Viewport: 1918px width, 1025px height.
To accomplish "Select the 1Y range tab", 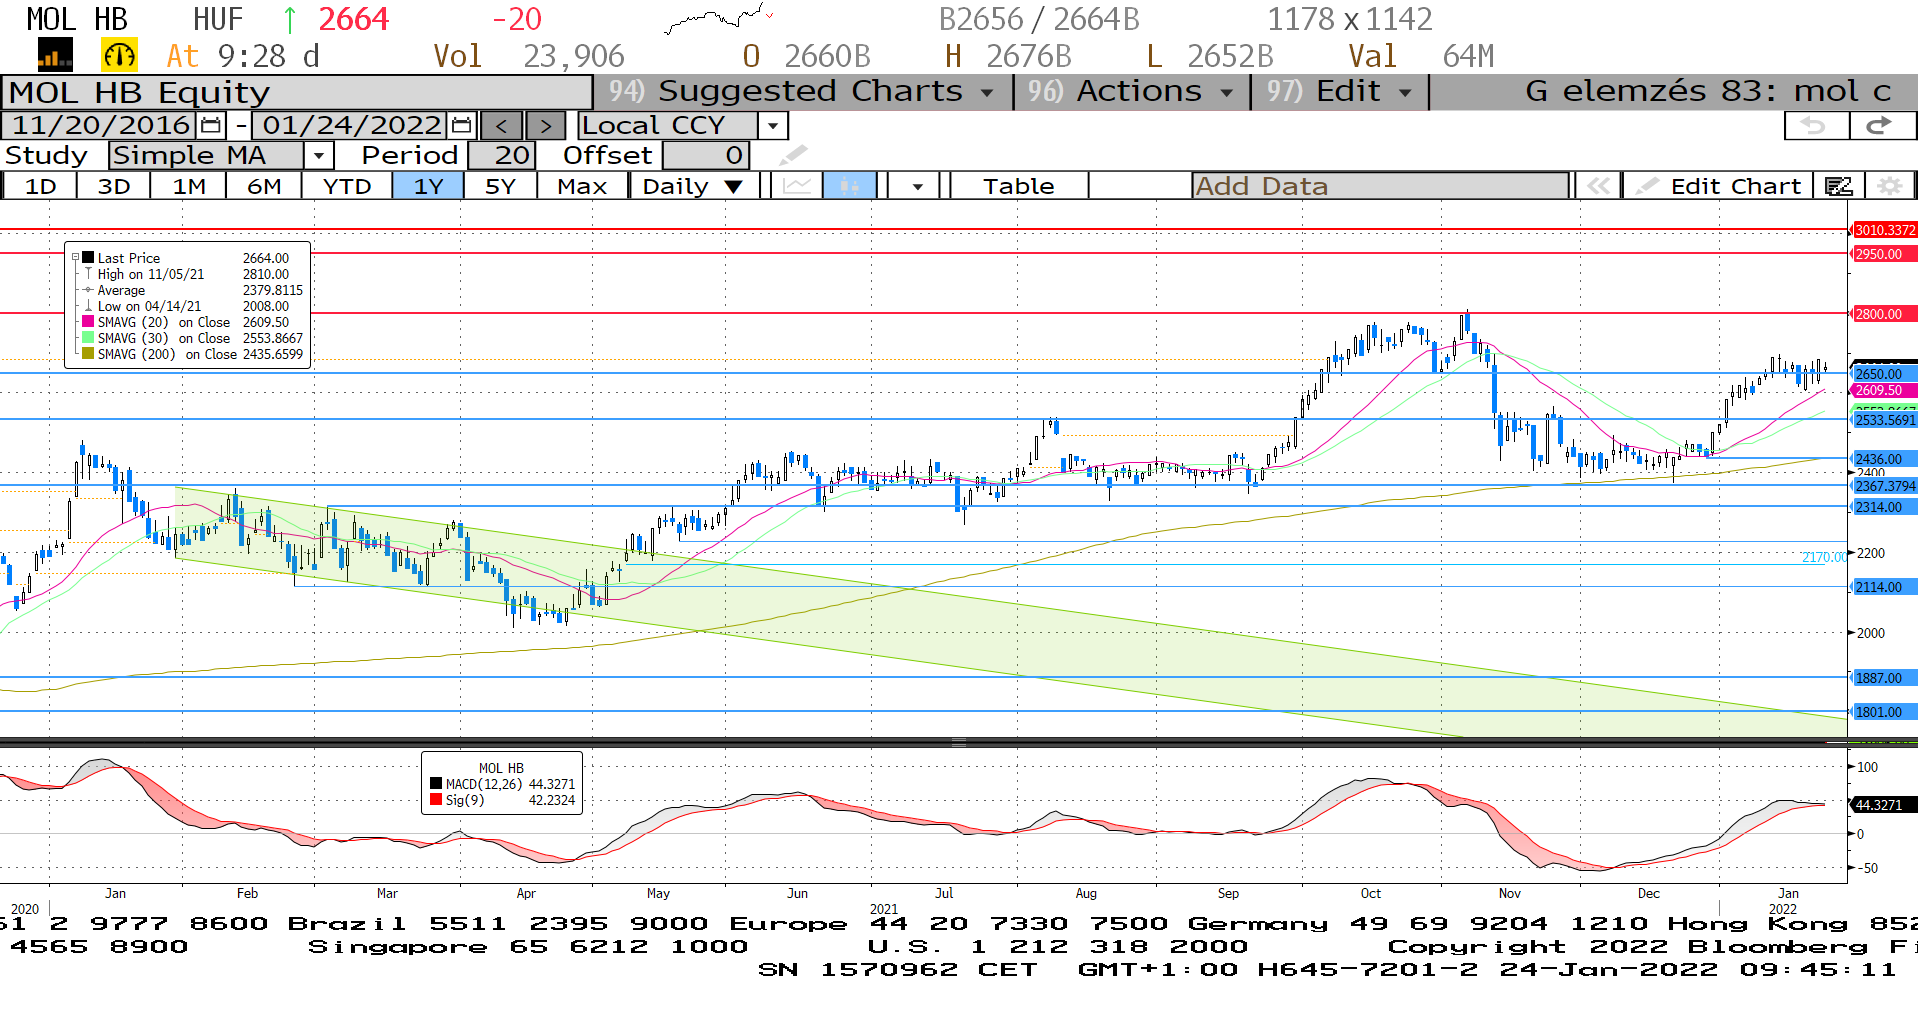I will [x=428, y=186].
